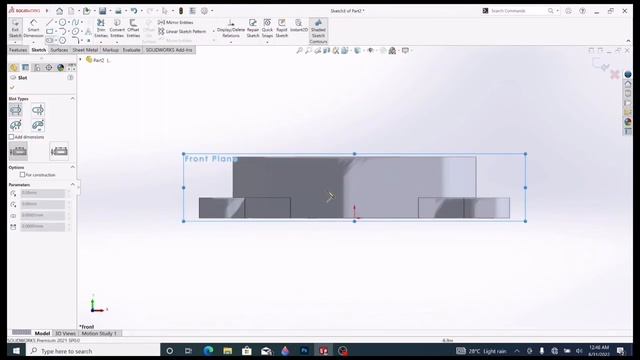The height and width of the screenshot is (360, 640).
Task: Open the Appearances tab in task pane
Action: tap(628, 122)
